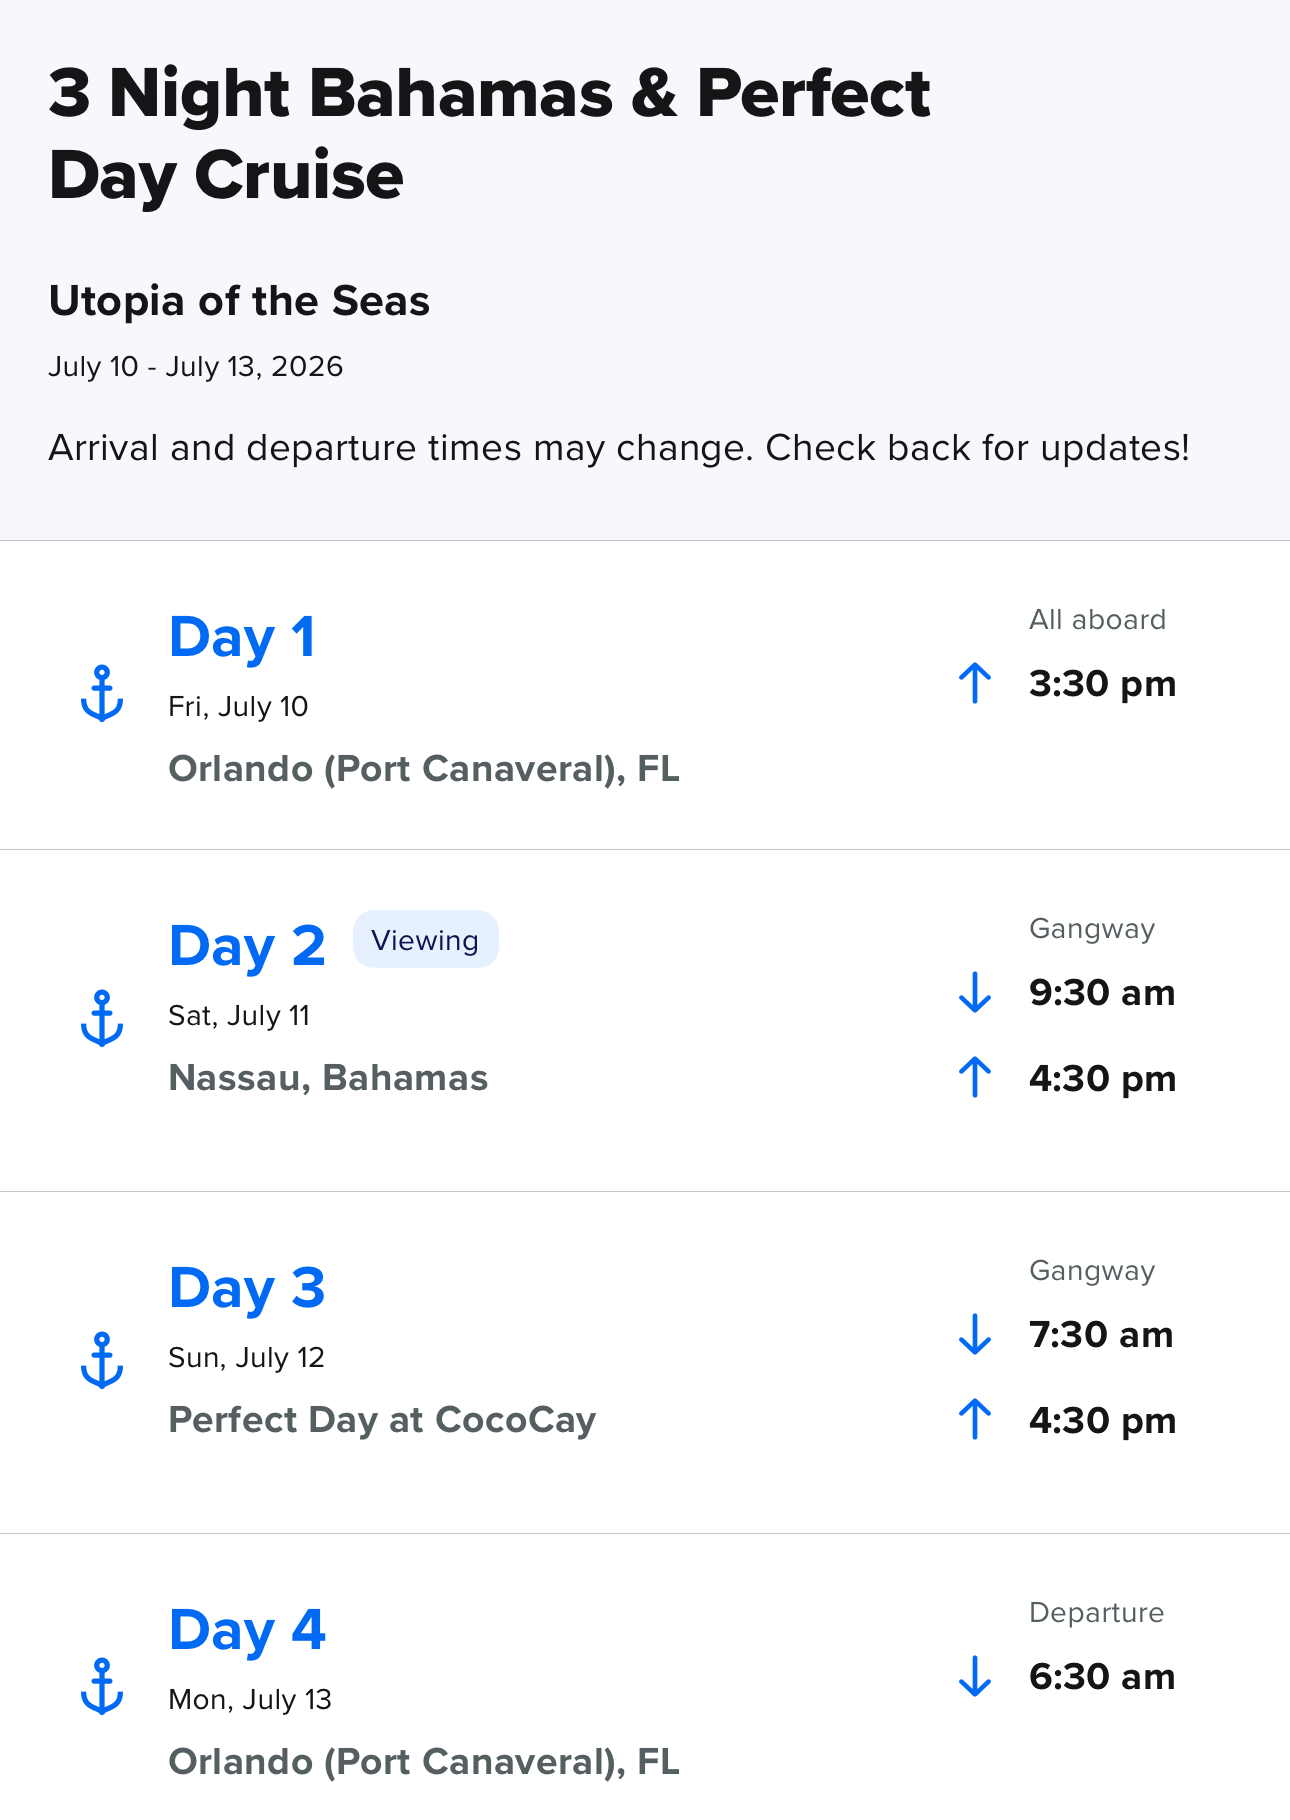The height and width of the screenshot is (1820, 1290).
Task: Click the down arrow next to 9:30 am
Action: coord(975,993)
